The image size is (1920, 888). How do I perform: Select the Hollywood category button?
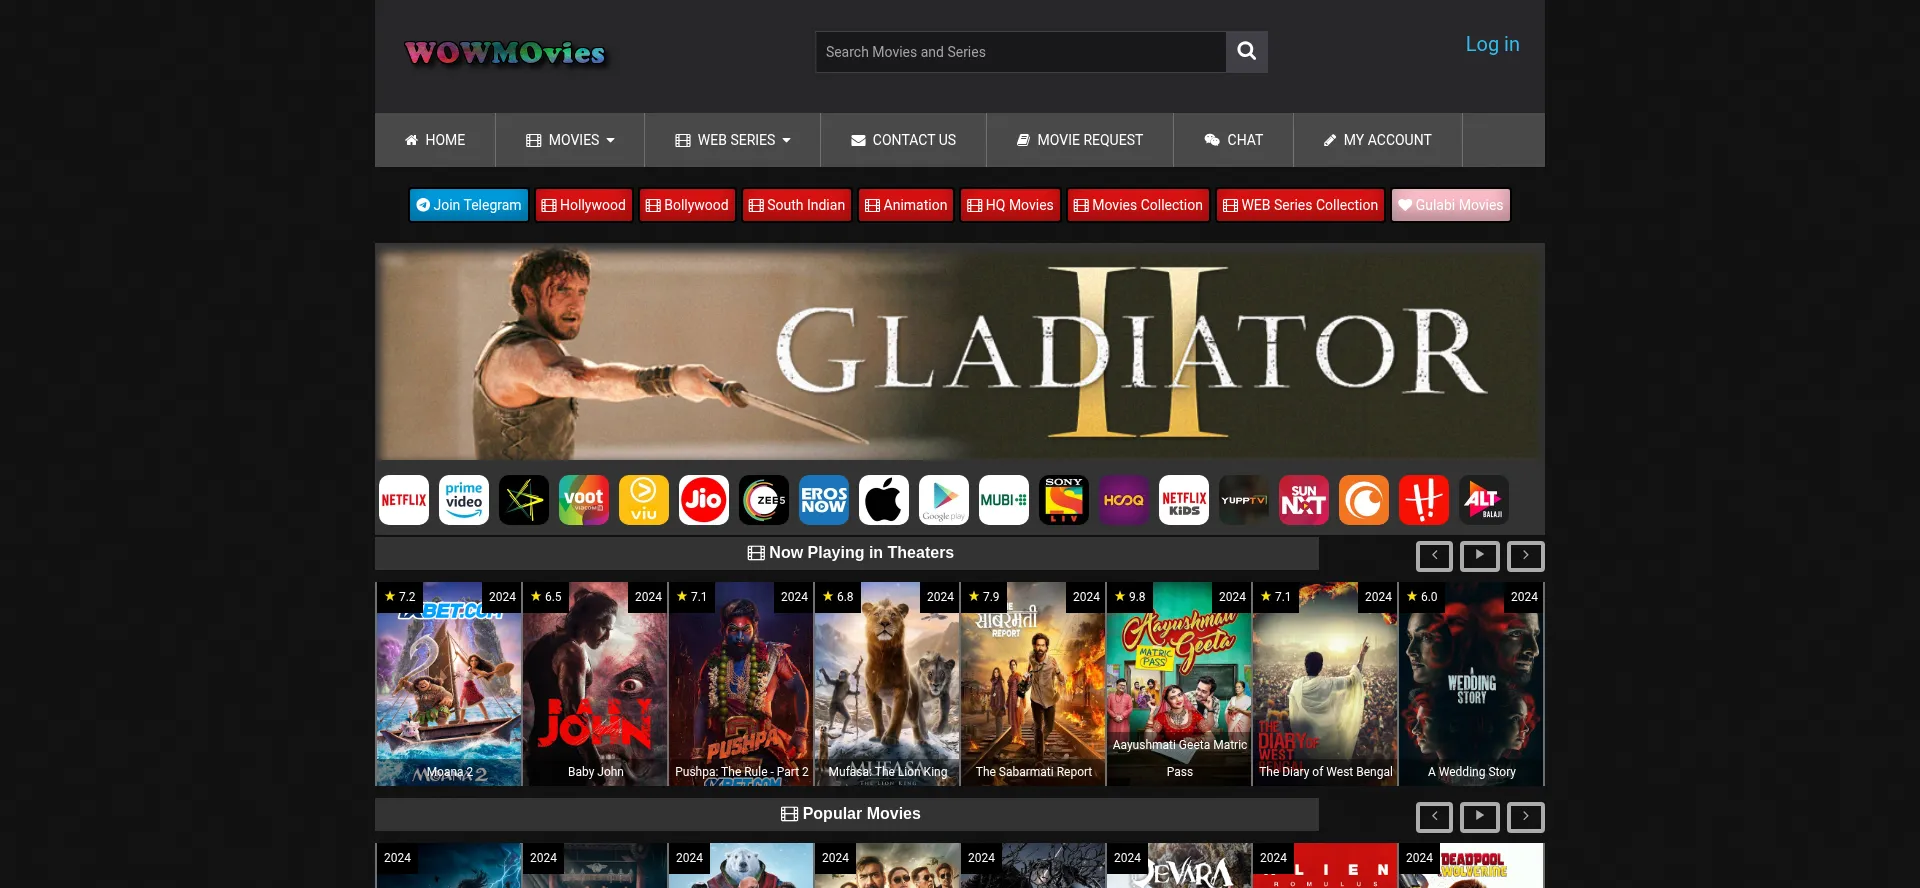coord(584,205)
